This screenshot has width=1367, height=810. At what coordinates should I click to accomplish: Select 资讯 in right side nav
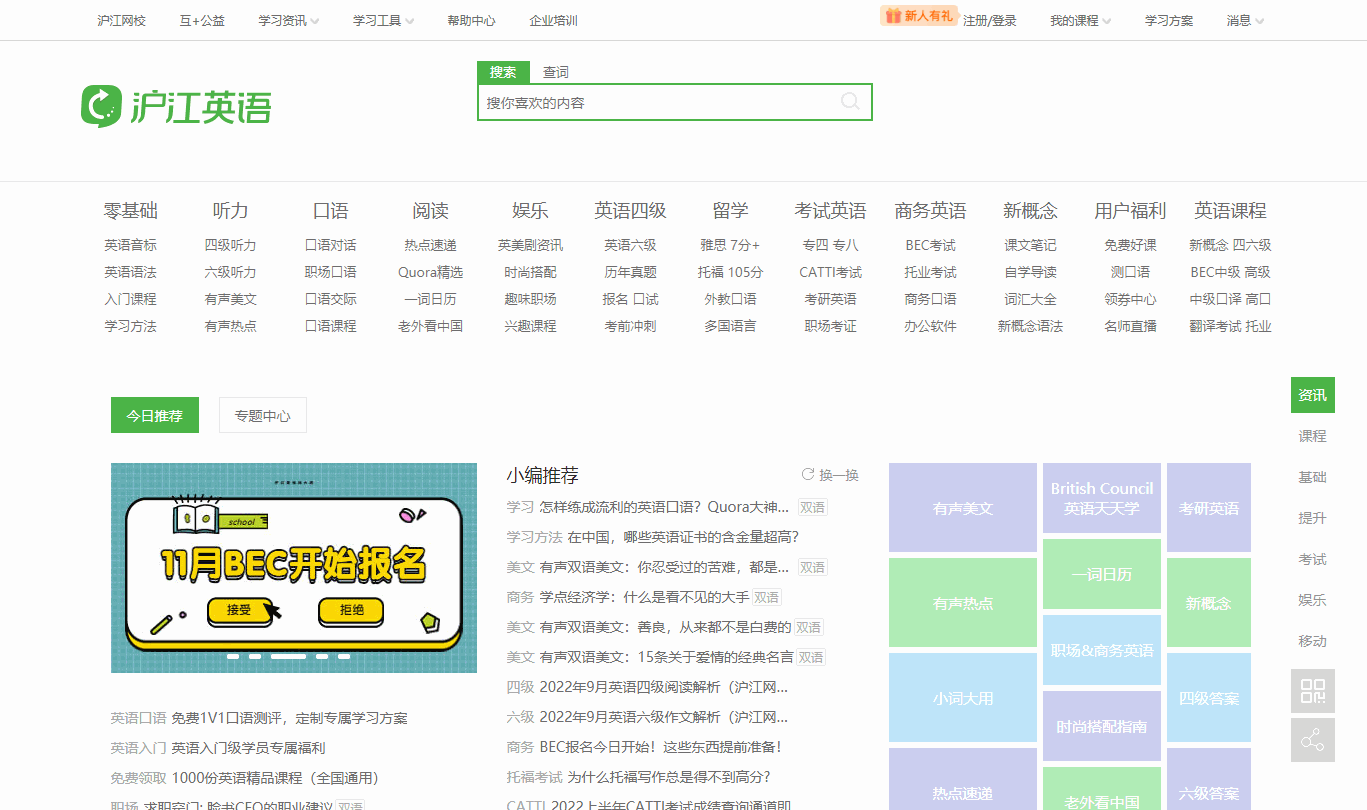(1312, 395)
